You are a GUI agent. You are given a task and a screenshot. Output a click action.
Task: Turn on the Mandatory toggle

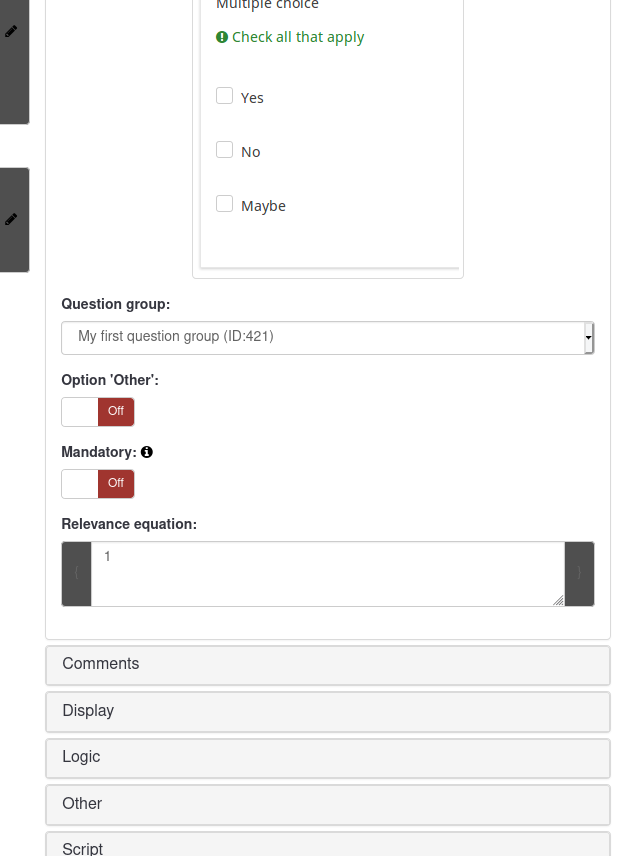point(98,483)
